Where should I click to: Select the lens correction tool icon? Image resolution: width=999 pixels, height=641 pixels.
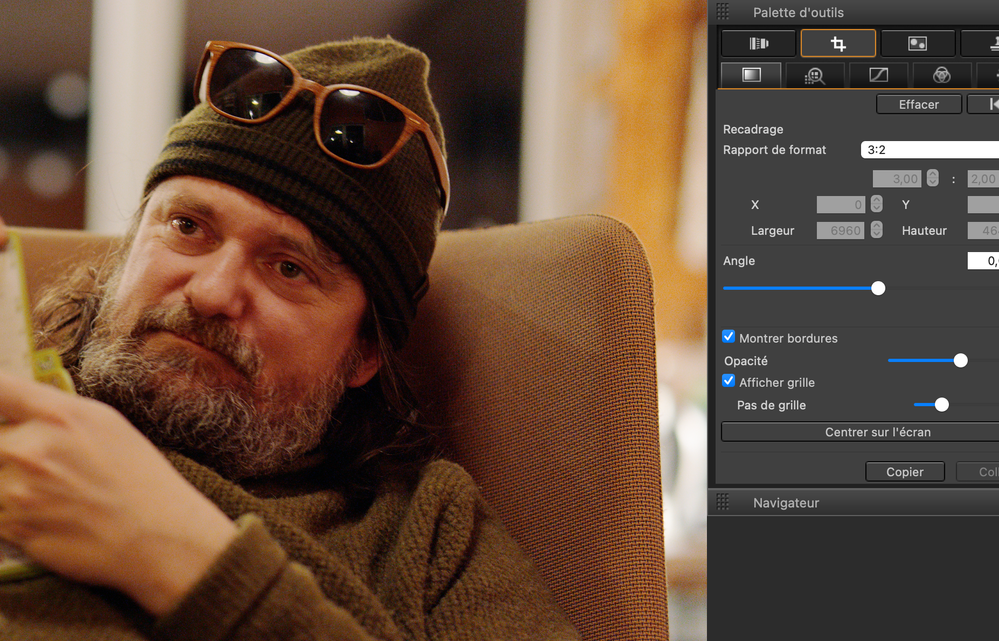click(758, 43)
